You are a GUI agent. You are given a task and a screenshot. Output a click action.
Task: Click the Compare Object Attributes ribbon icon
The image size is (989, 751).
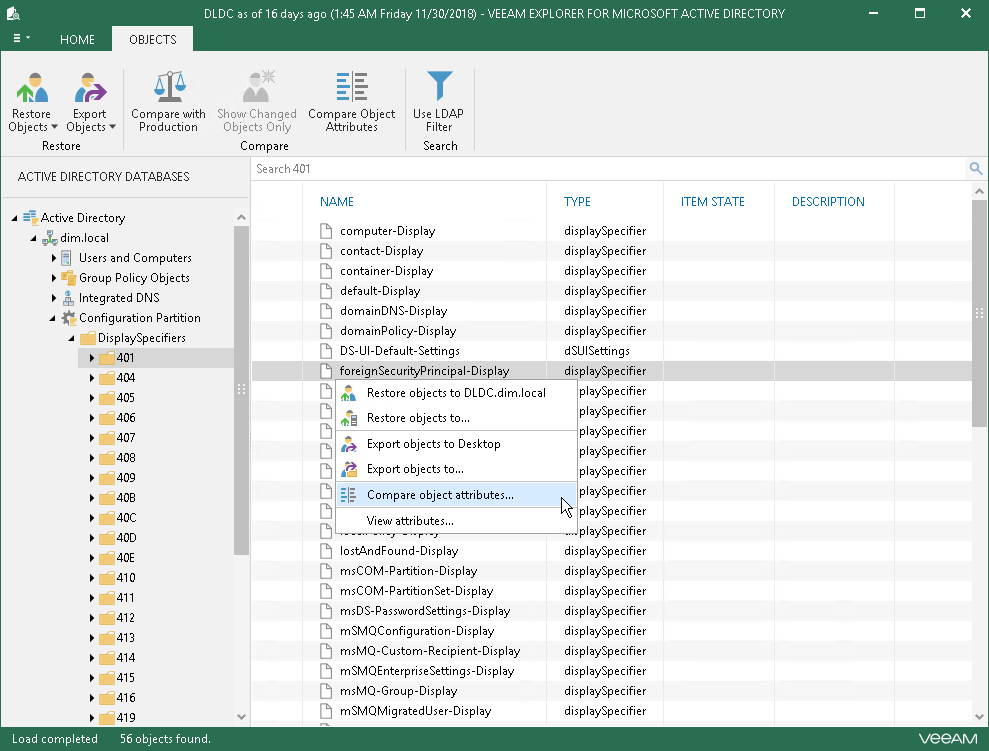tap(351, 86)
